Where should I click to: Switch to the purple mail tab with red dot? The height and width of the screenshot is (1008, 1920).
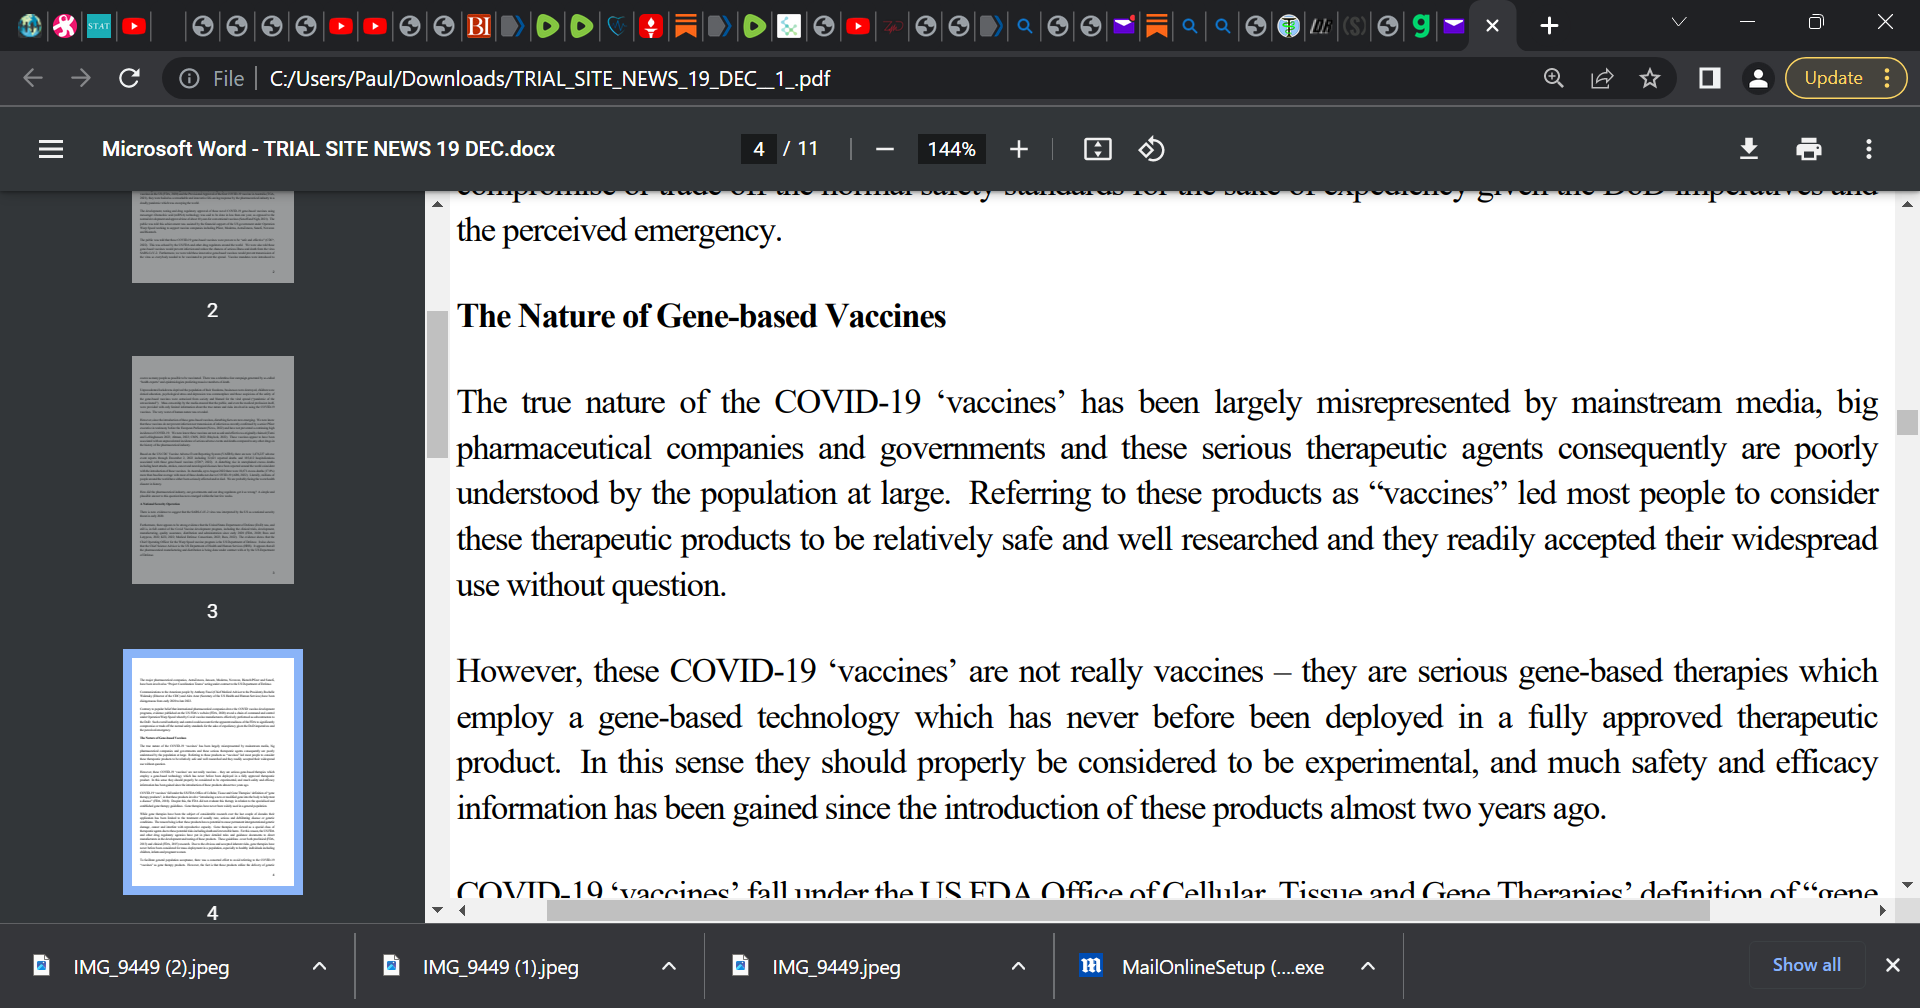click(x=1123, y=26)
